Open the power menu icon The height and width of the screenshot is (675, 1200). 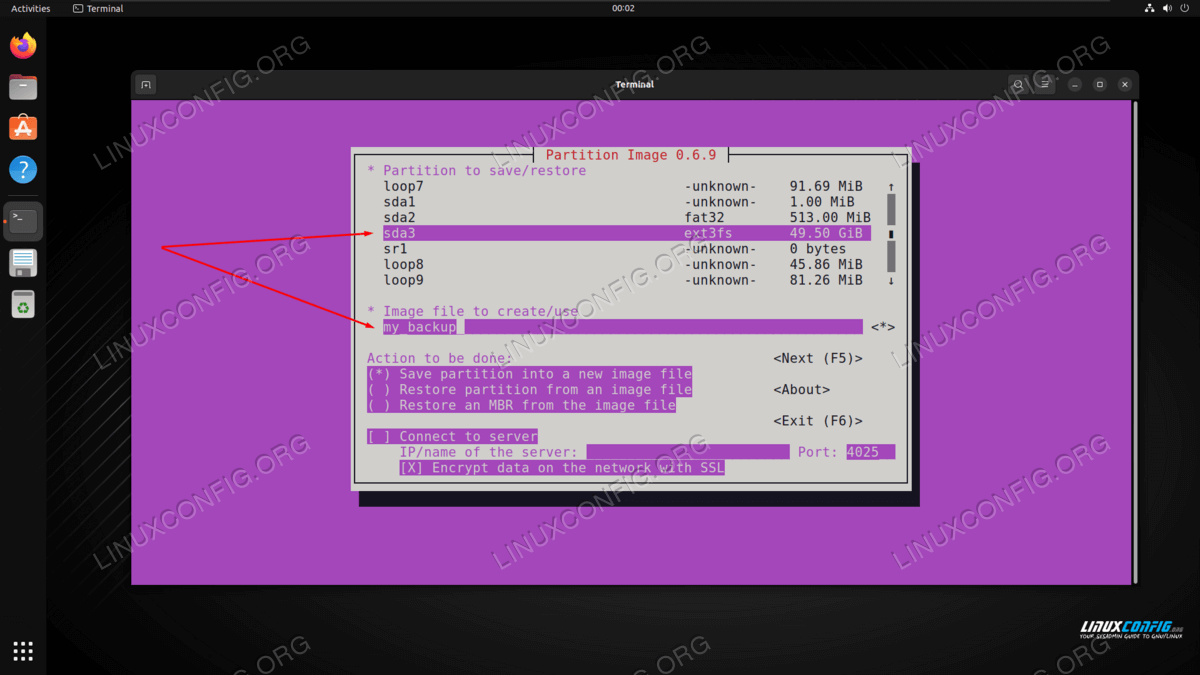pyautogui.click(x=1186, y=8)
